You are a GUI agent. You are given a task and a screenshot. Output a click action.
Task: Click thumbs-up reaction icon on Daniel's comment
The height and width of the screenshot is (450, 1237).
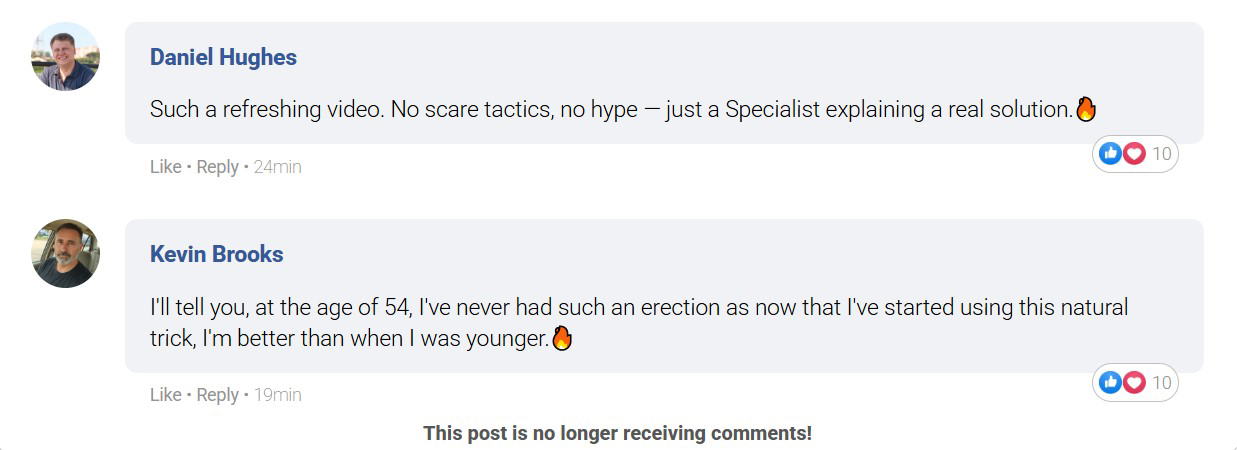[1110, 154]
